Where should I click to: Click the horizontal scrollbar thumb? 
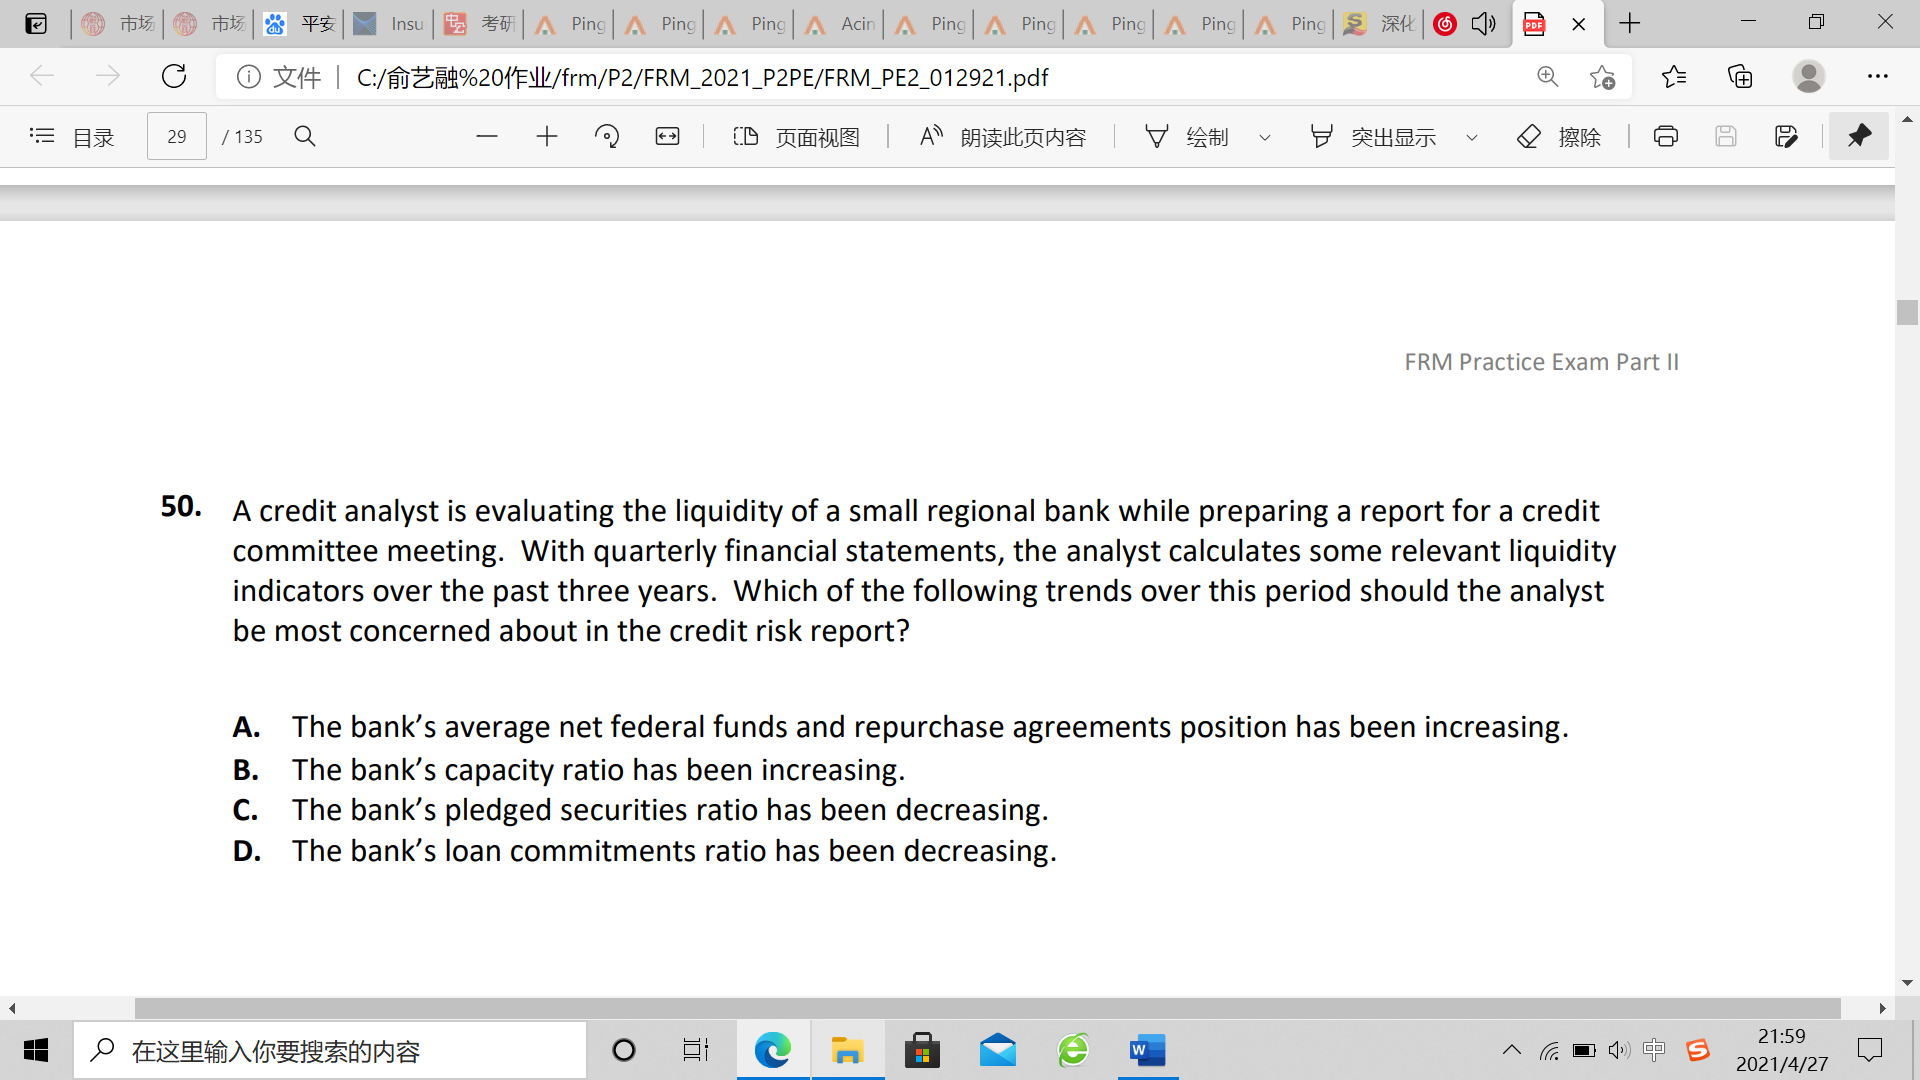tap(987, 1008)
